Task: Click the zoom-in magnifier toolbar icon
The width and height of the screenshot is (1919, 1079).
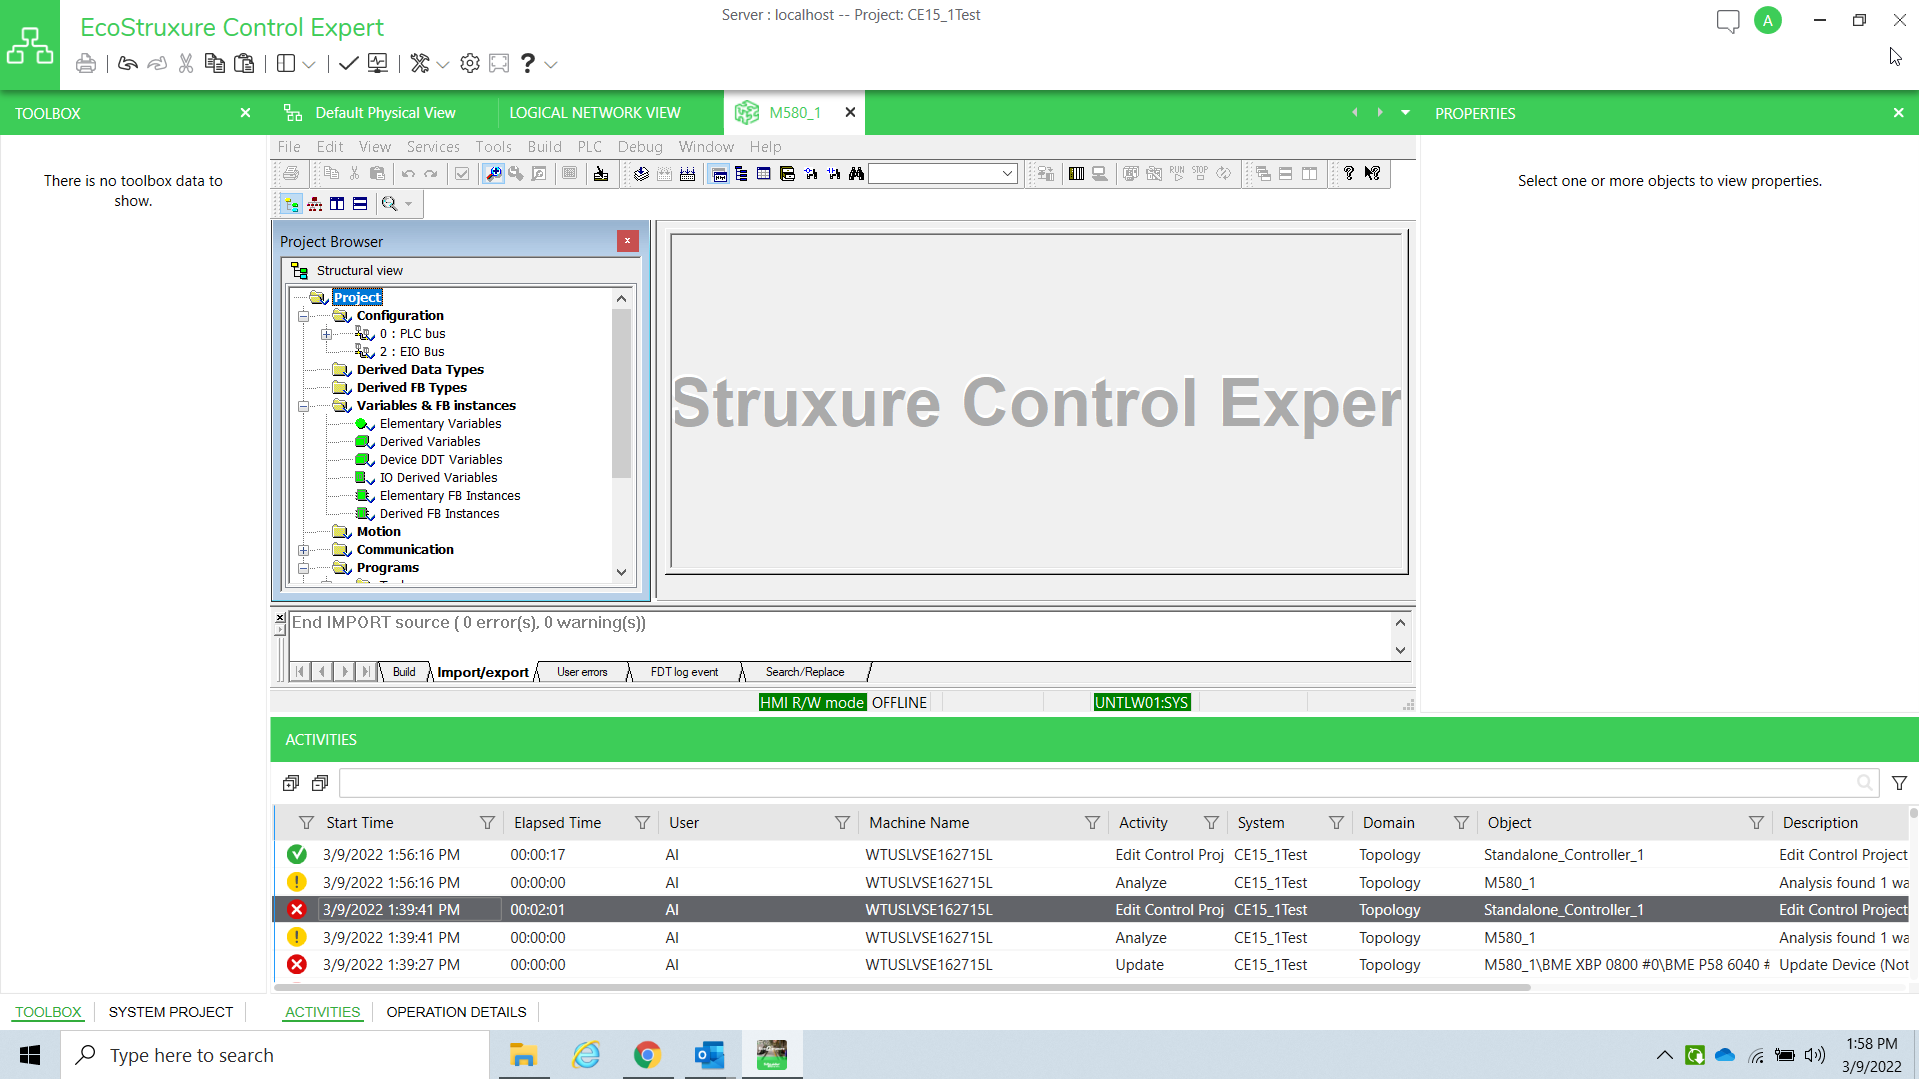Action: [493, 174]
